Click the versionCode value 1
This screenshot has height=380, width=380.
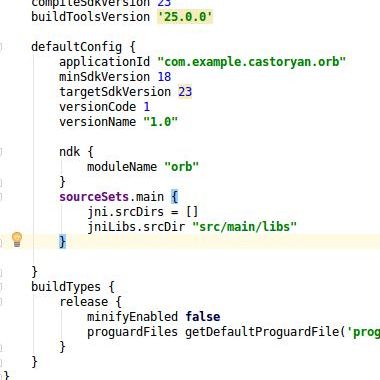click(x=147, y=107)
